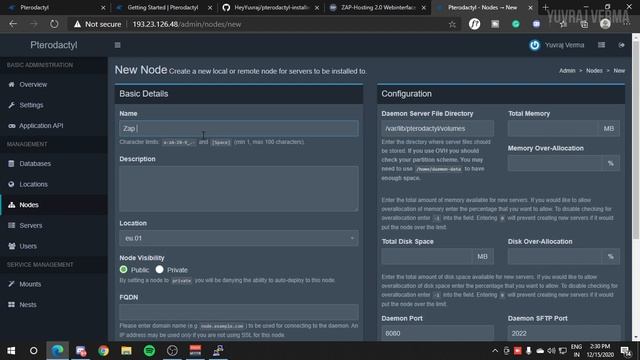Viewport: 640px width, 360px height.
Task: Switch to Getting Started Pterodactyl tab
Action: (x=162, y=7)
